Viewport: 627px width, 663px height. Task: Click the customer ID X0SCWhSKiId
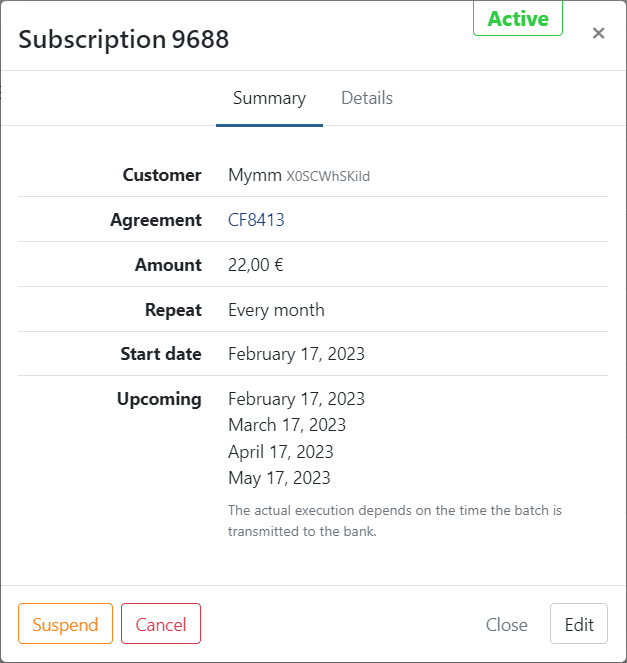[328, 177]
